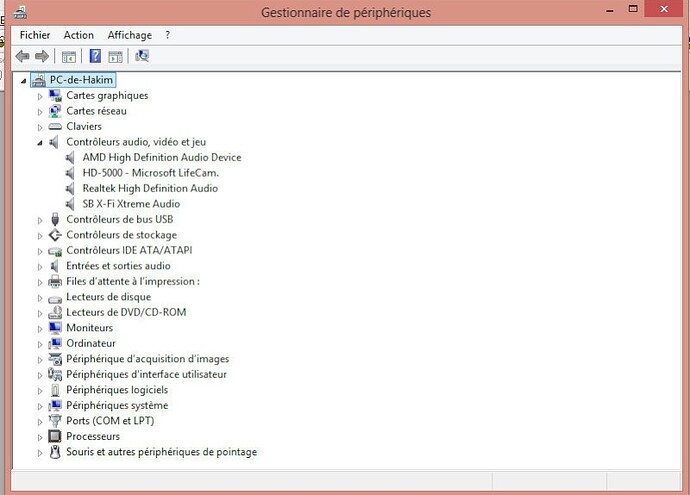
Task: Open the Affichage menu
Action: (129, 35)
